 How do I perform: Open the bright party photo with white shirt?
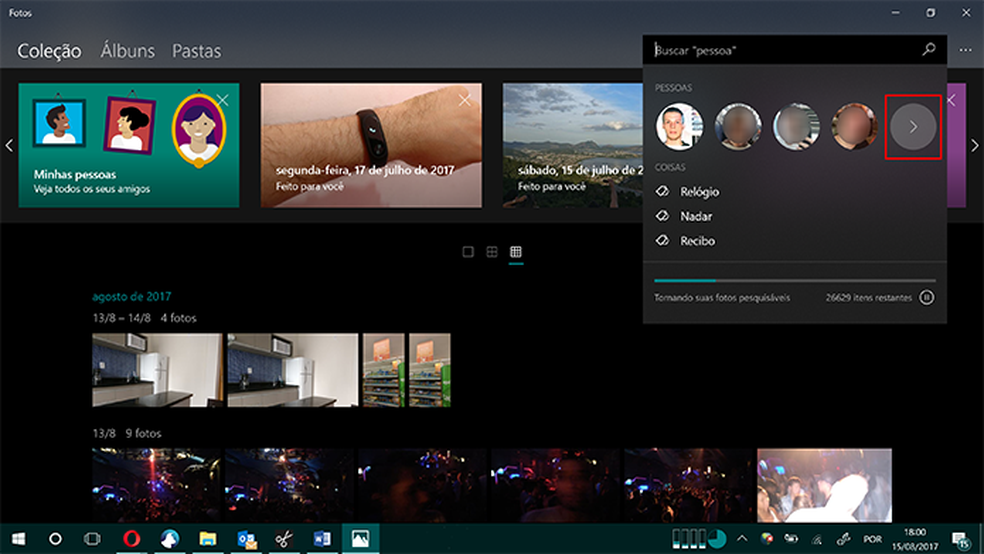click(824, 485)
